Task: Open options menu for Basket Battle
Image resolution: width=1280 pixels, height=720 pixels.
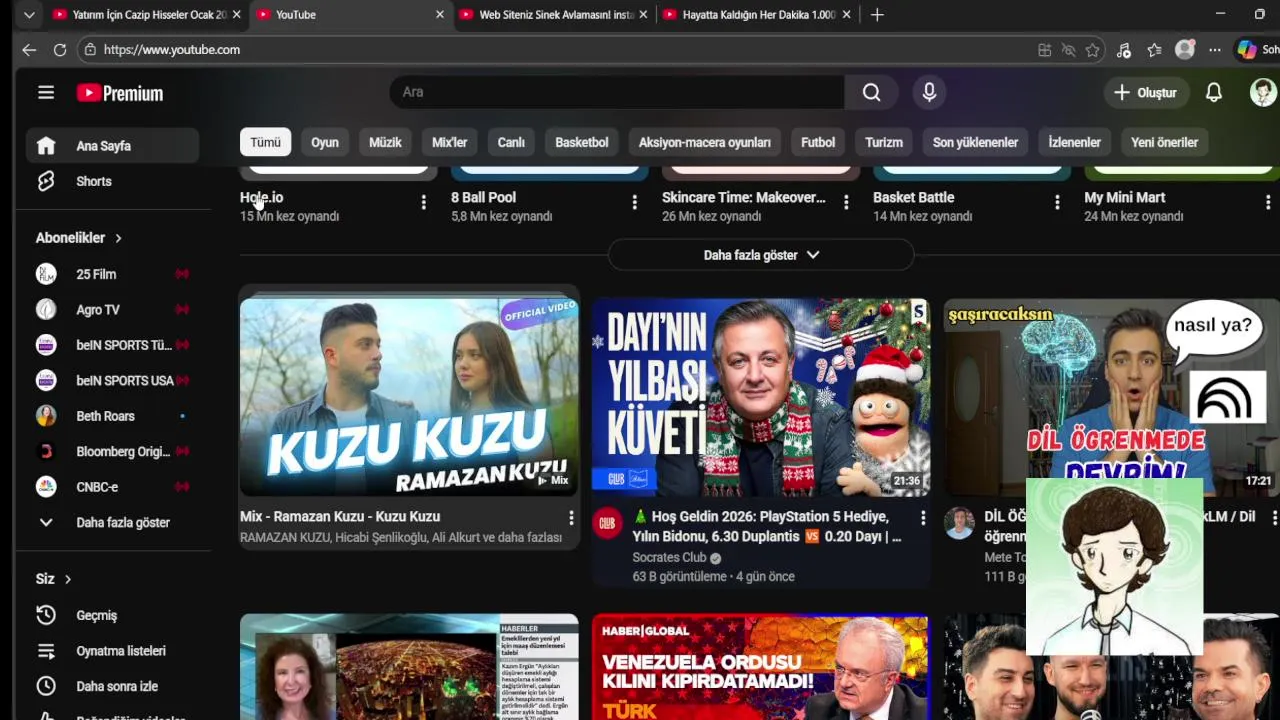Action: click(1057, 203)
